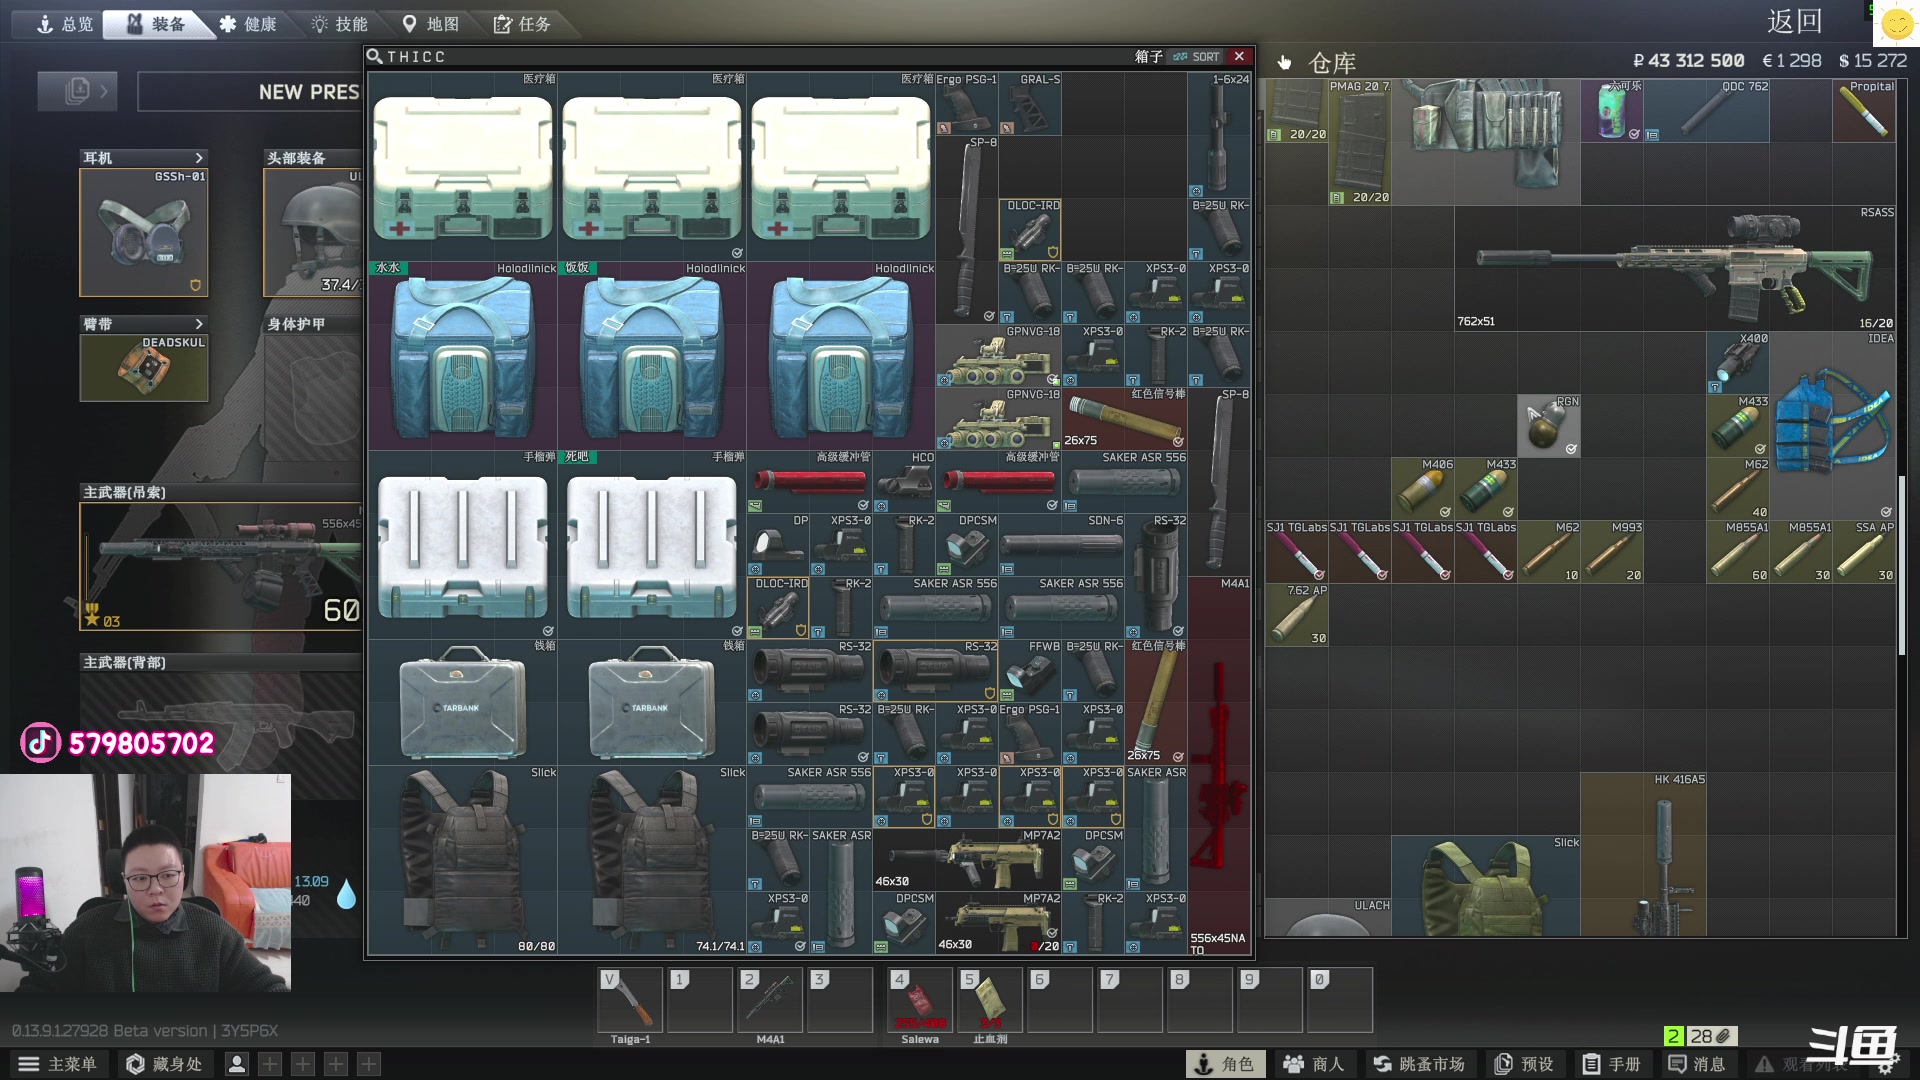Image resolution: width=1920 pixels, height=1080 pixels.
Task: Switch to the 装备 gear tab
Action: (x=157, y=24)
